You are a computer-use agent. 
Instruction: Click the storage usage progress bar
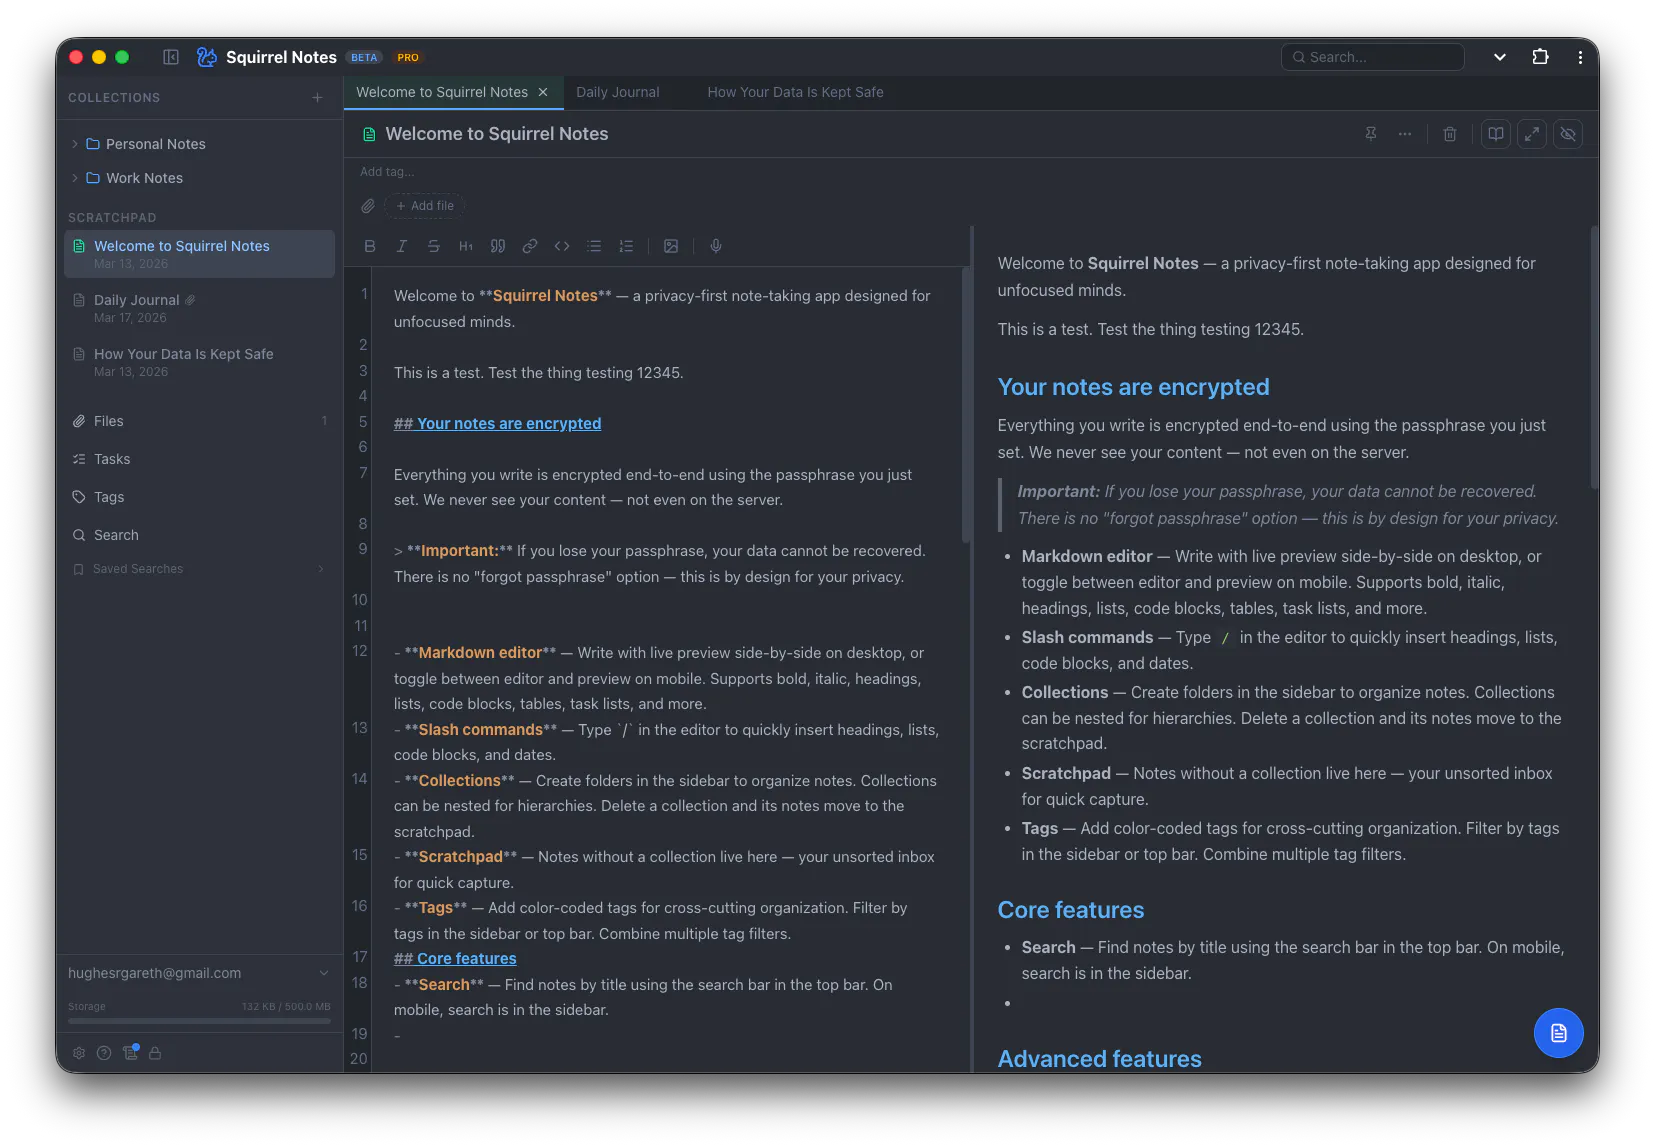pos(199,1021)
